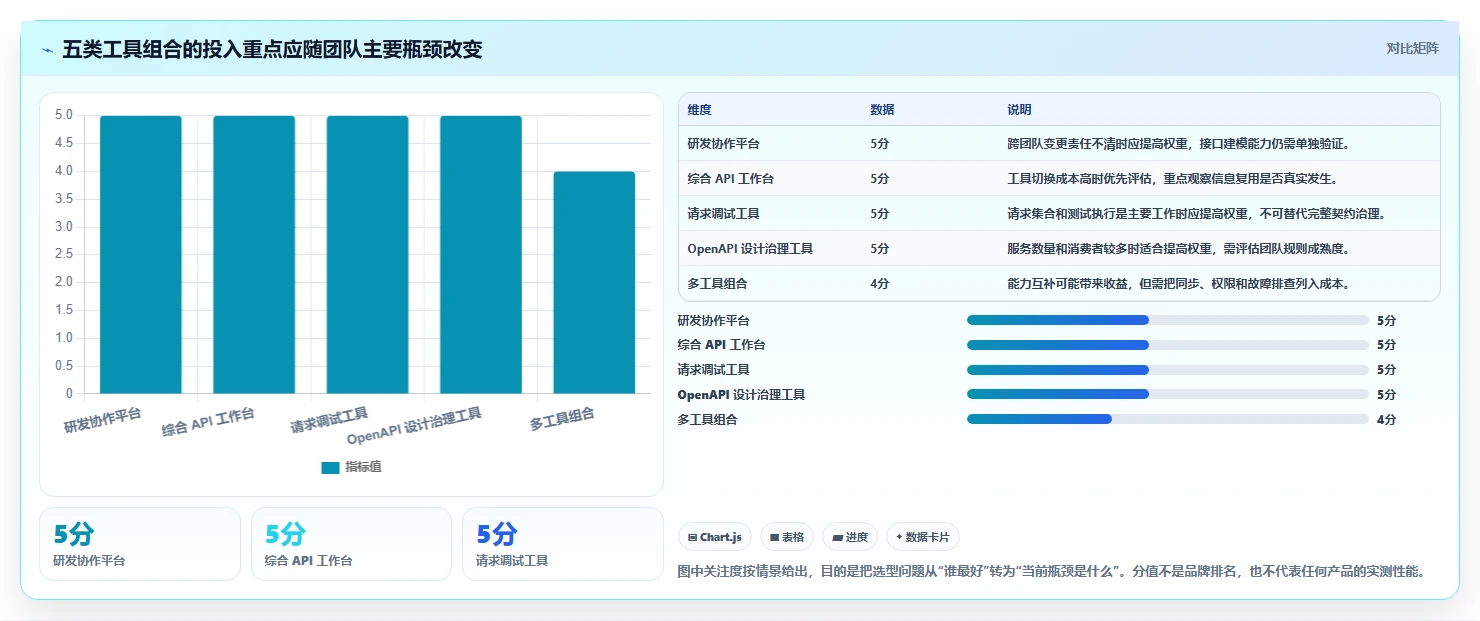Click 多工具组合 cell in the table
The width and height of the screenshot is (1480, 621).
pyautogui.click(x=717, y=284)
